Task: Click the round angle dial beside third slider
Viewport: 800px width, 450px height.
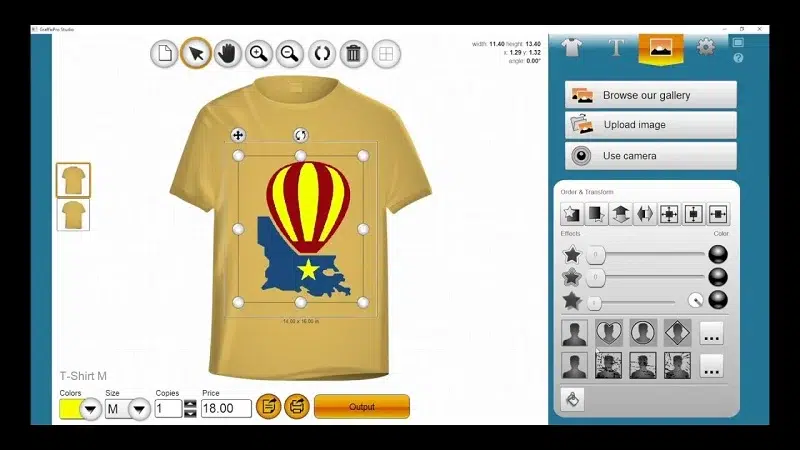Action: (695, 300)
